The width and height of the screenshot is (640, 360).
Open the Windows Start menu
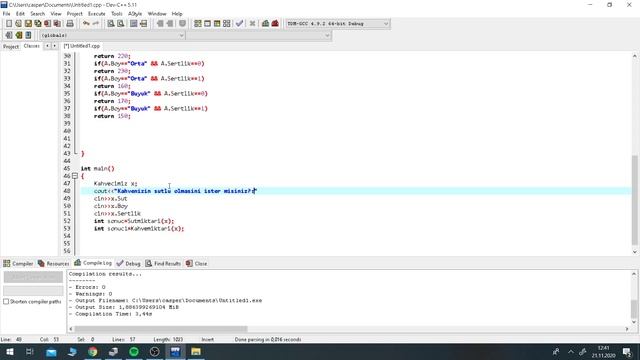10,352
